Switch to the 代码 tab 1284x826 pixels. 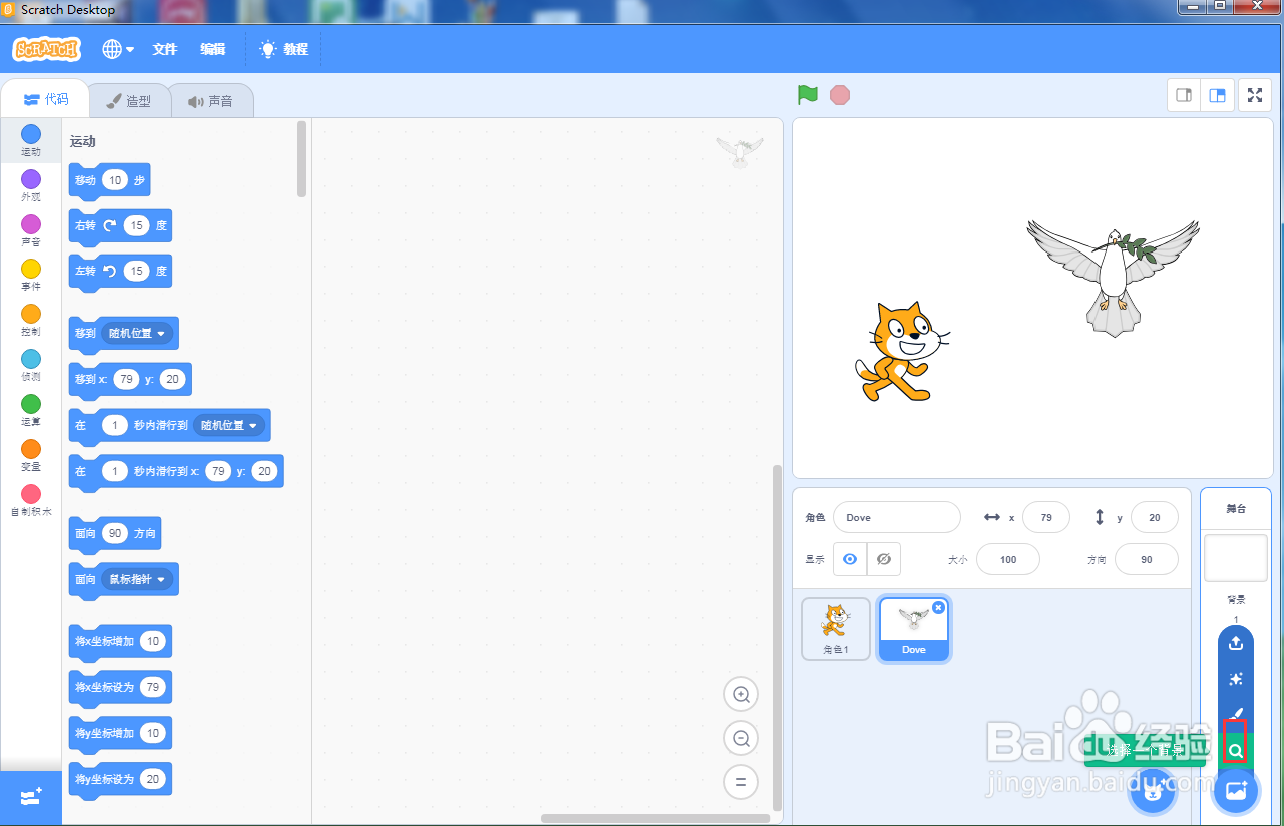pos(46,99)
